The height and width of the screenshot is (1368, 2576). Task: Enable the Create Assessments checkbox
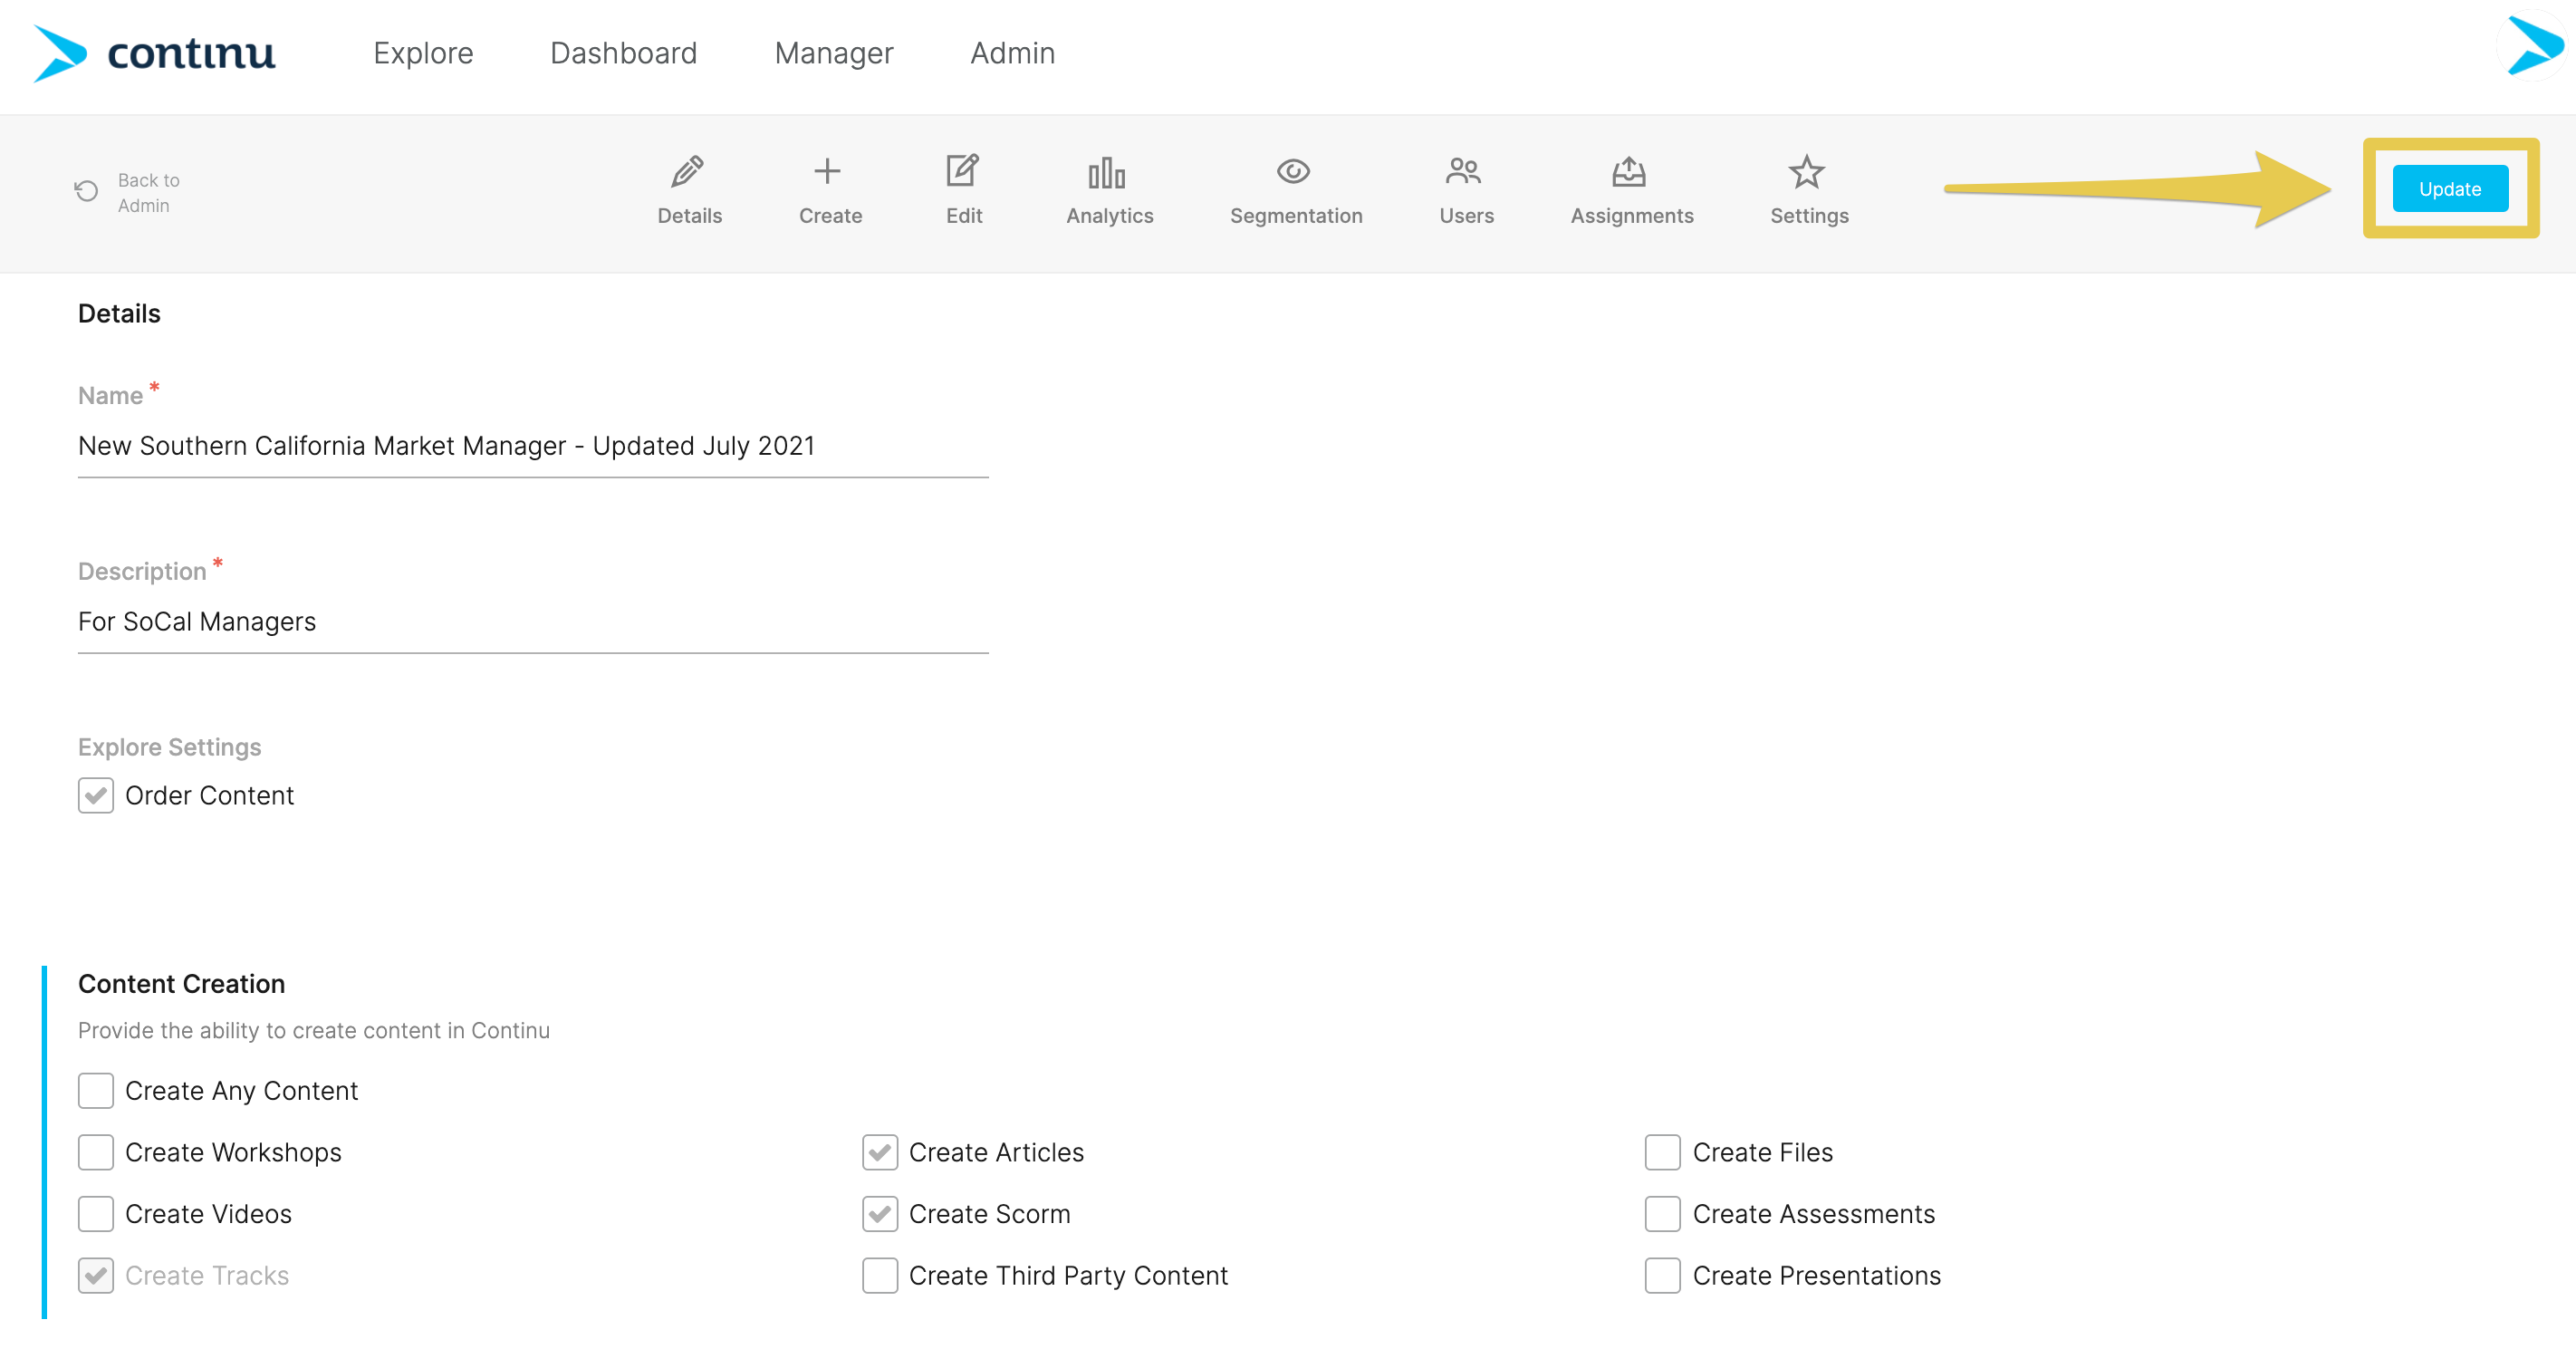point(1663,1214)
